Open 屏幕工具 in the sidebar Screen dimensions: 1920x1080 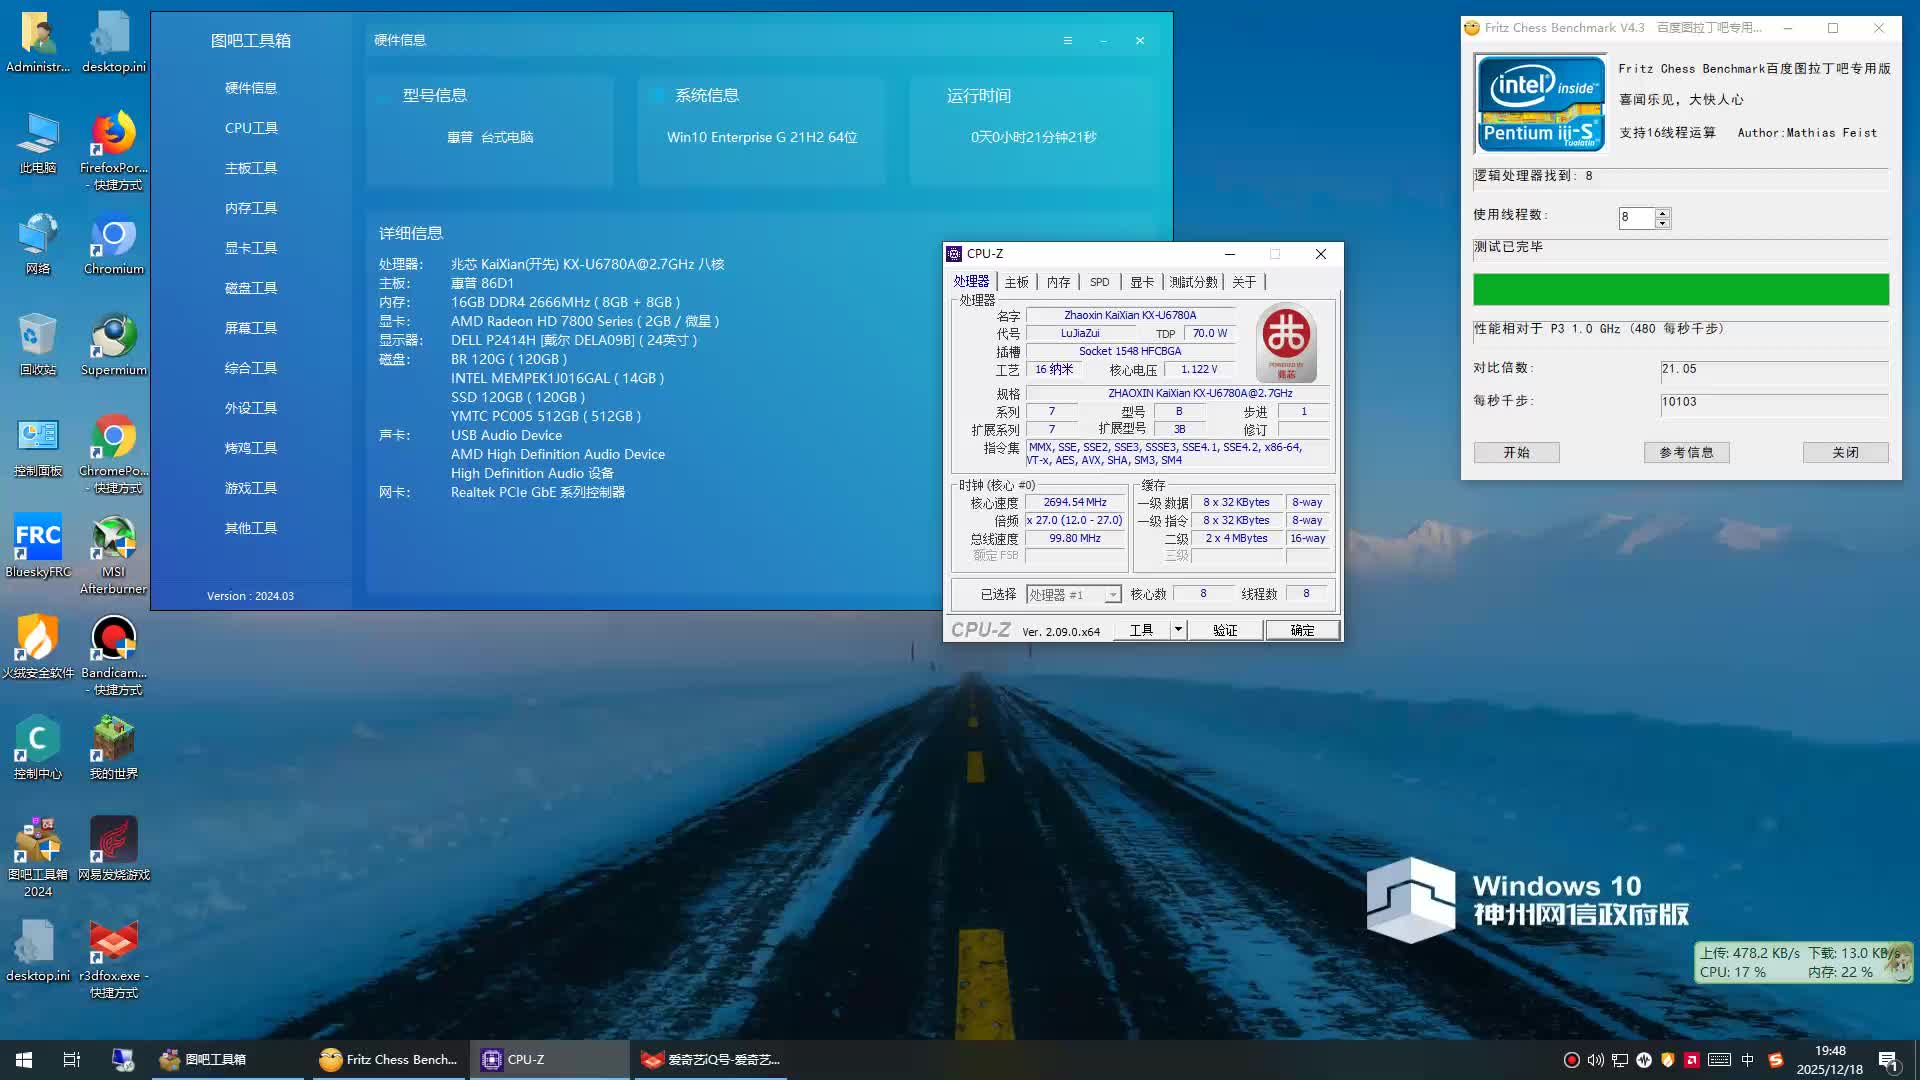point(251,328)
